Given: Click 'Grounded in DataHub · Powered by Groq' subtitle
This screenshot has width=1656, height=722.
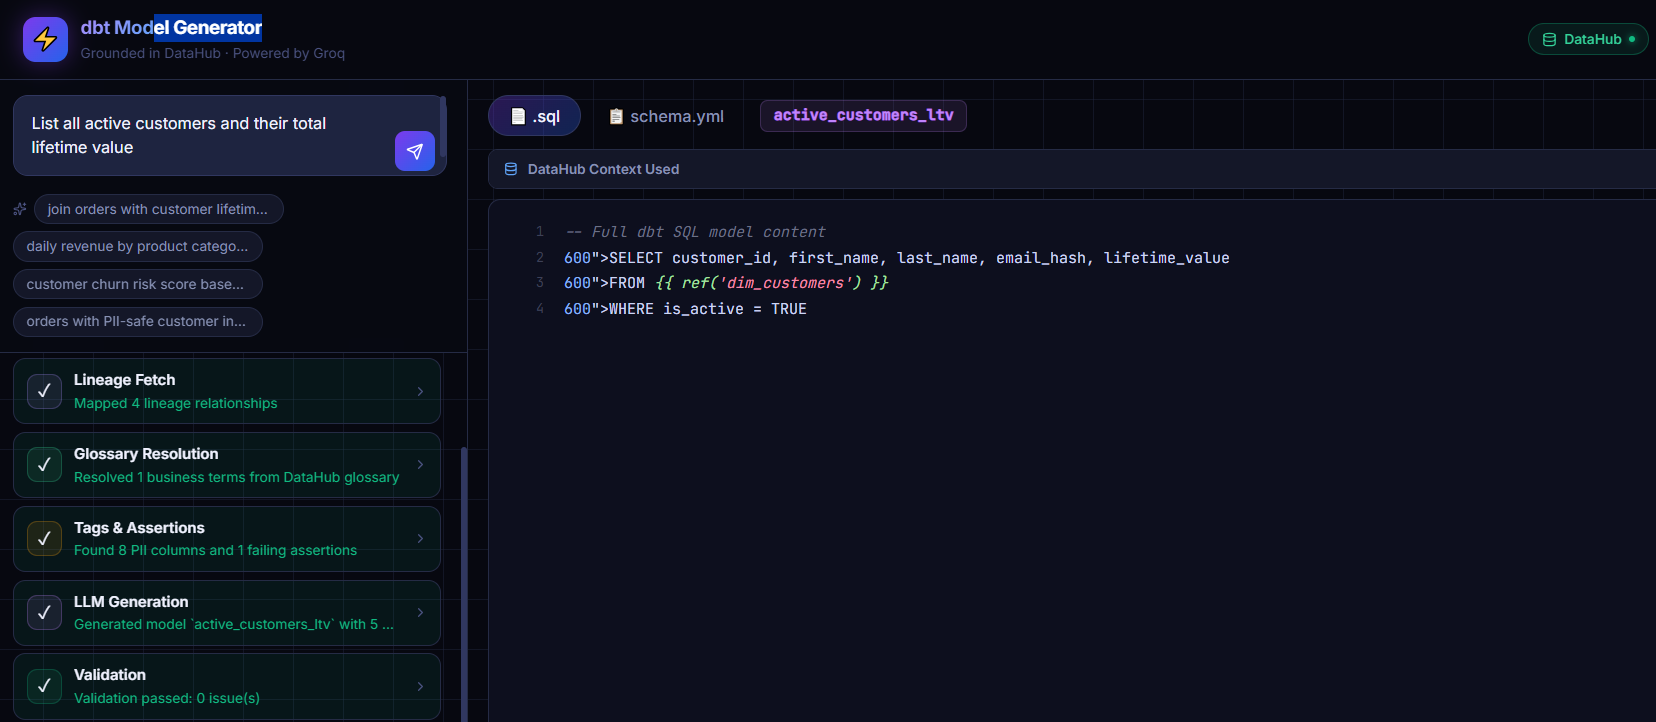Looking at the screenshot, I should (x=213, y=53).
